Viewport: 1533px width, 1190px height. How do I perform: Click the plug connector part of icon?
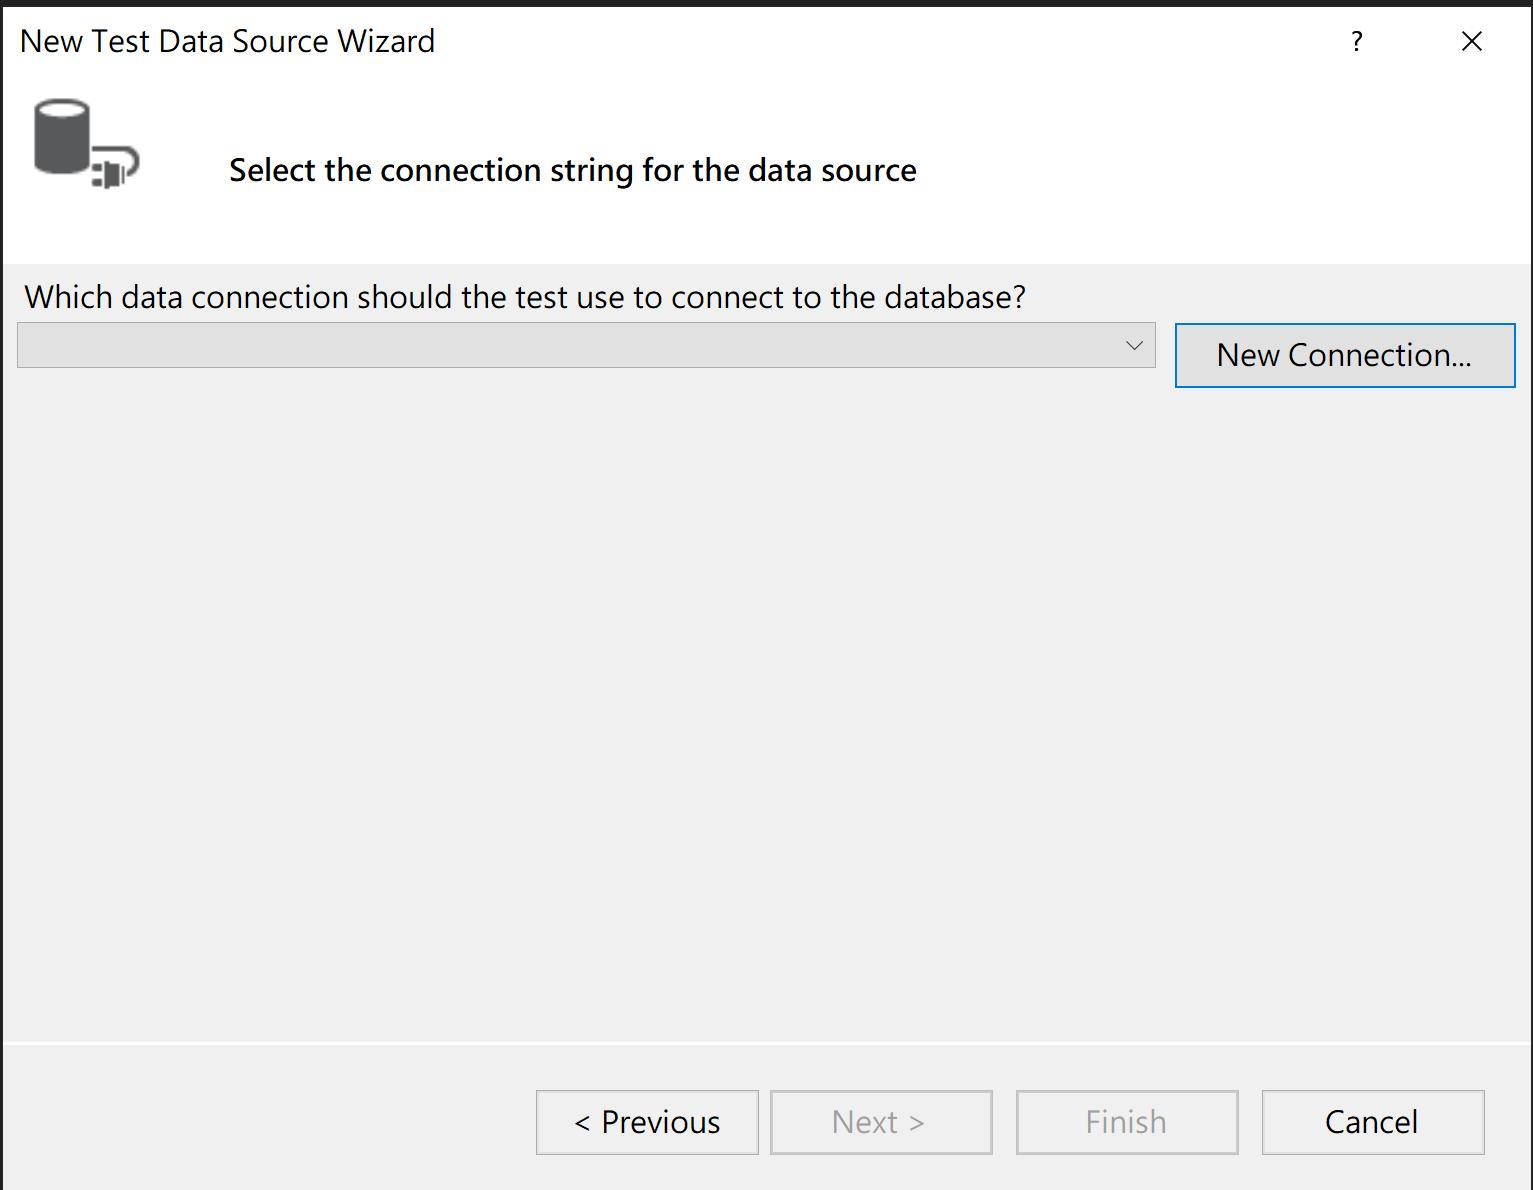[115, 168]
